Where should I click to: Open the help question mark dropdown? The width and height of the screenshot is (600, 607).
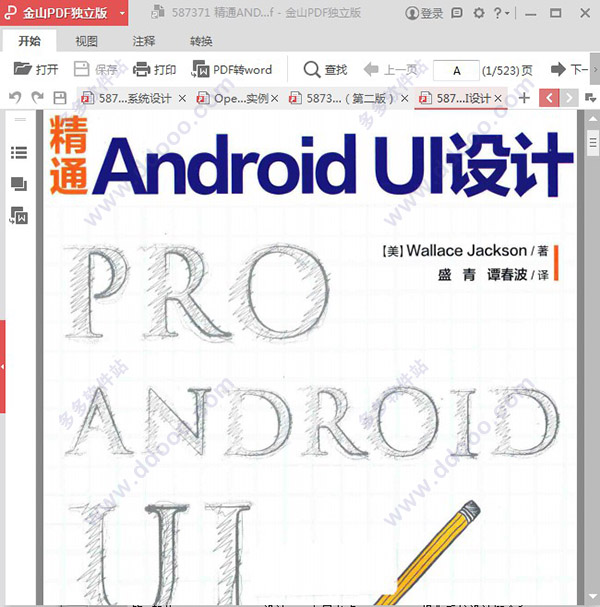(501, 13)
